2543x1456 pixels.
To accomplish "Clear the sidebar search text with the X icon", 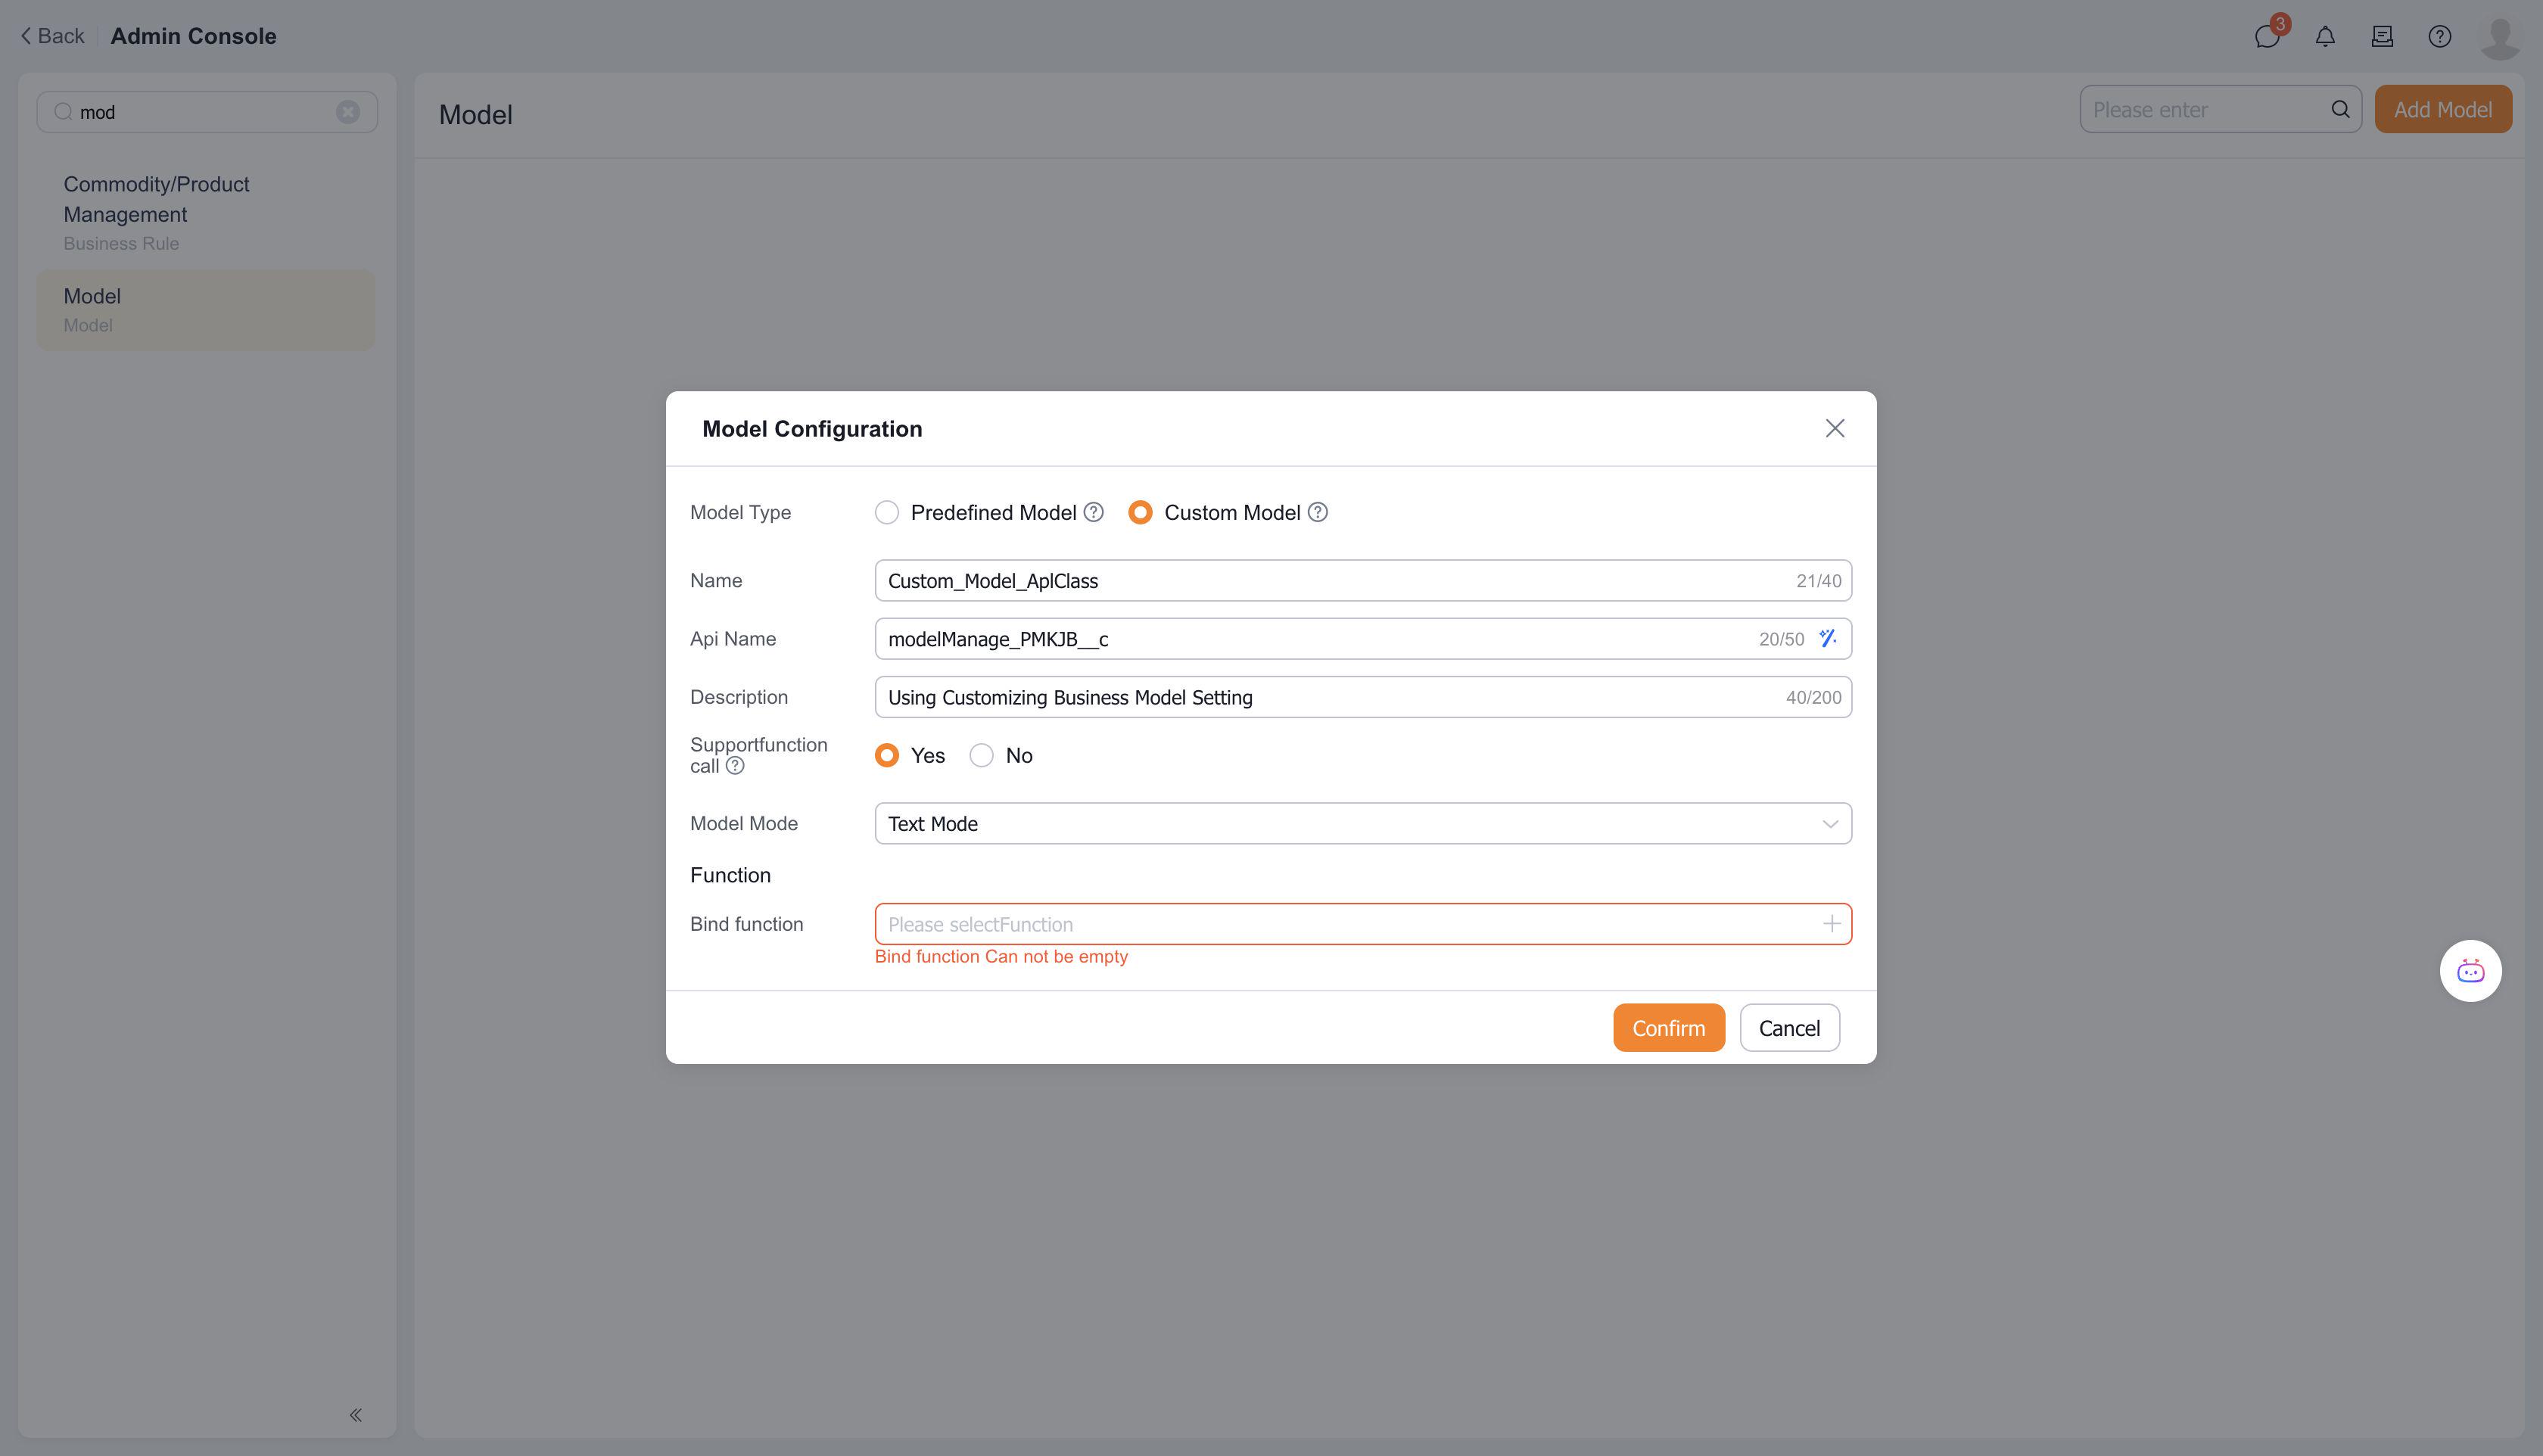I will [x=347, y=112].
